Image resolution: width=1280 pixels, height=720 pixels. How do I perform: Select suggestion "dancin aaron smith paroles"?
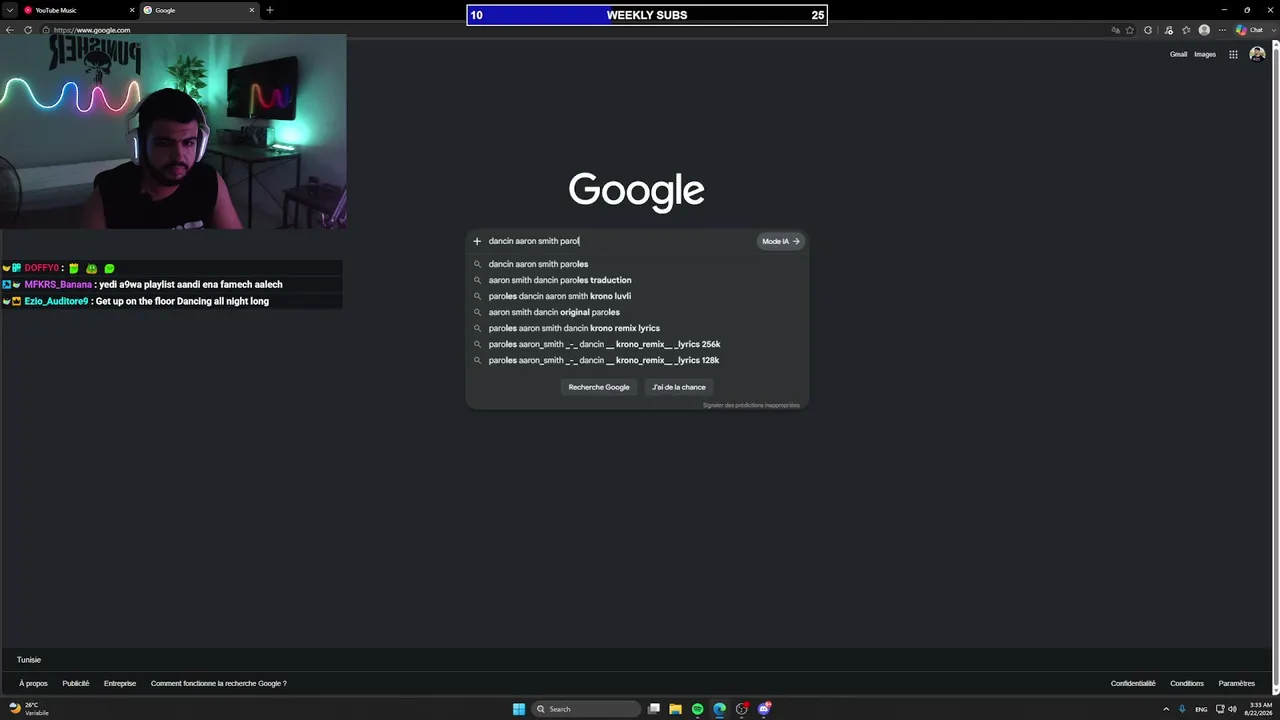tap(637, 264)
